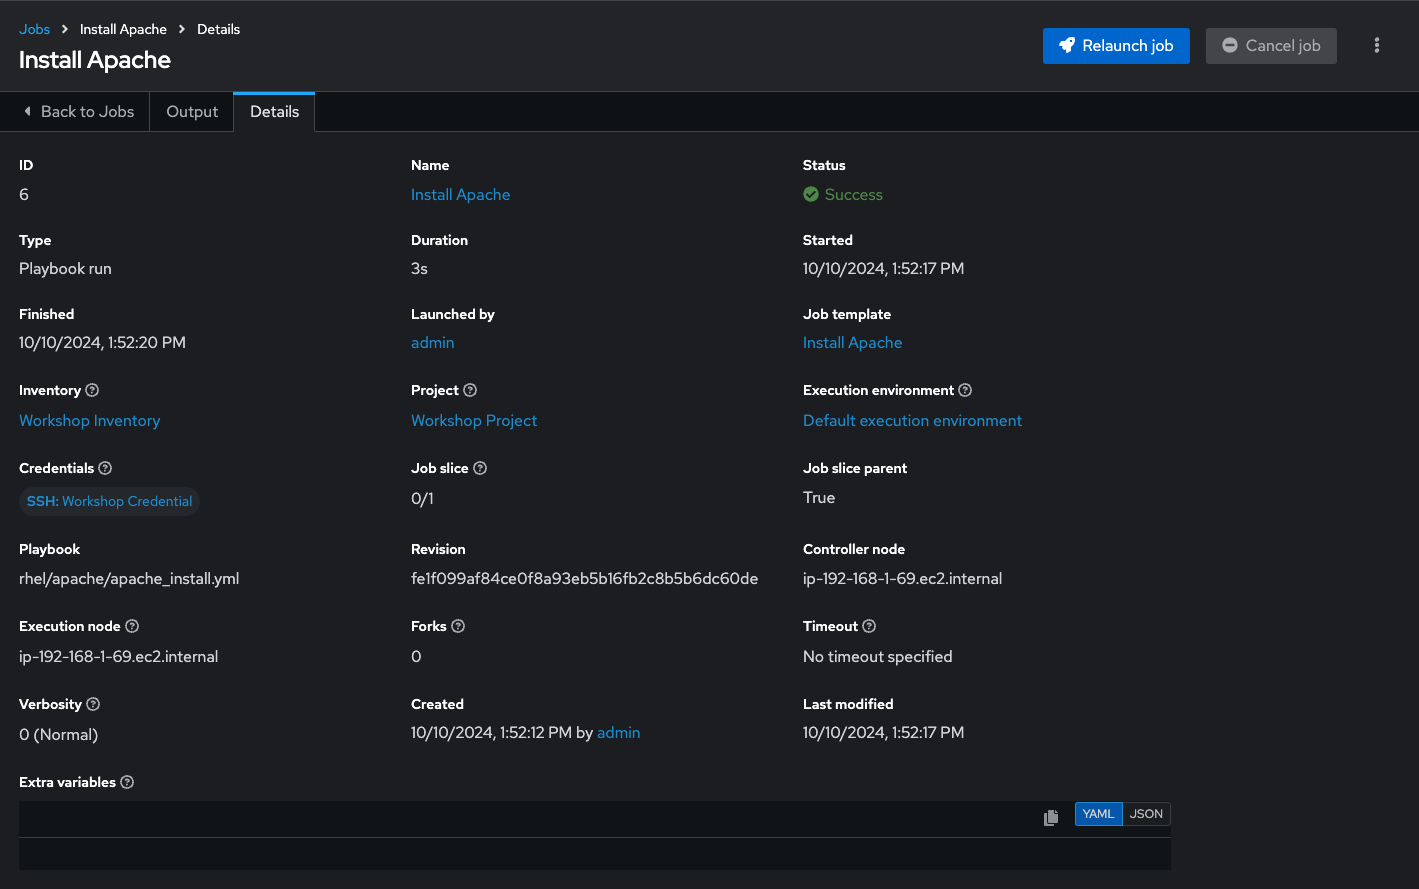Click the Execution environment help icon
This screenshot has height=889, width=1419.
point(965,391)
